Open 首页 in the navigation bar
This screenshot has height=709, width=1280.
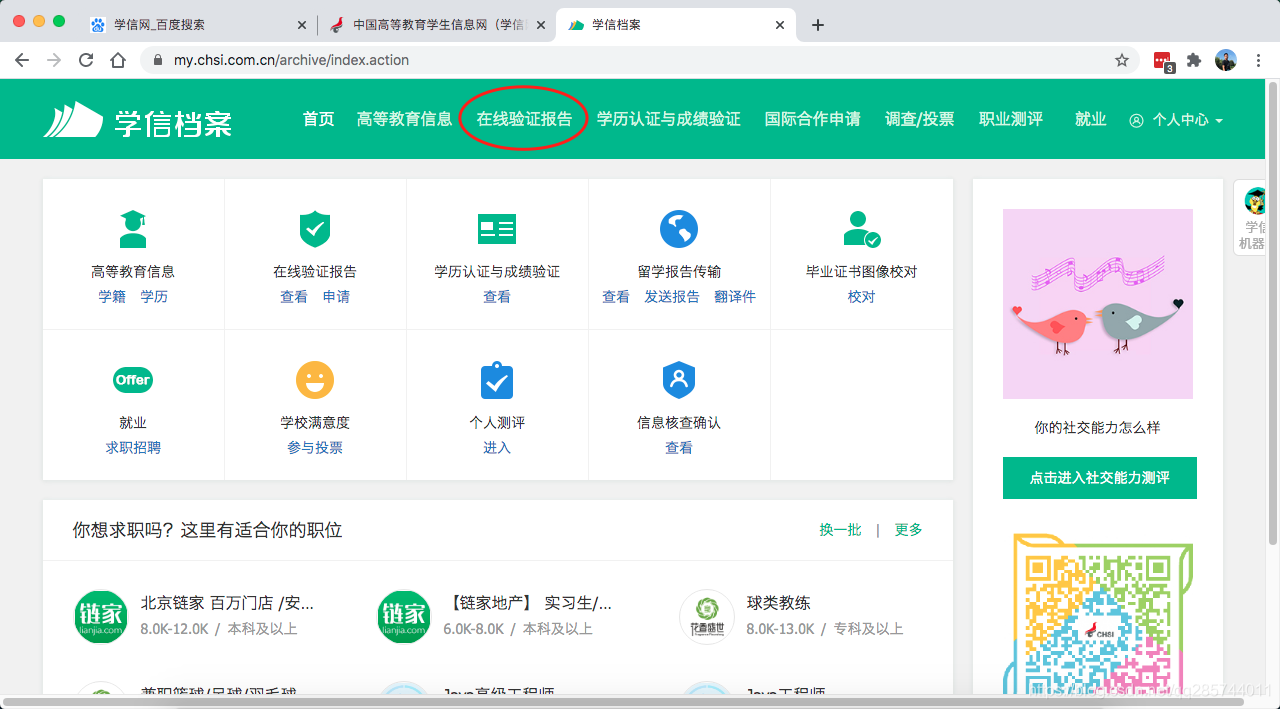tap(319, 119)
